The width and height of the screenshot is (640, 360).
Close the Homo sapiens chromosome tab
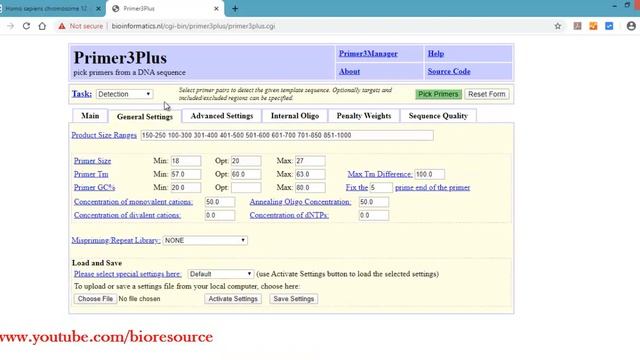pyautogui.click(x=98, y=9)
